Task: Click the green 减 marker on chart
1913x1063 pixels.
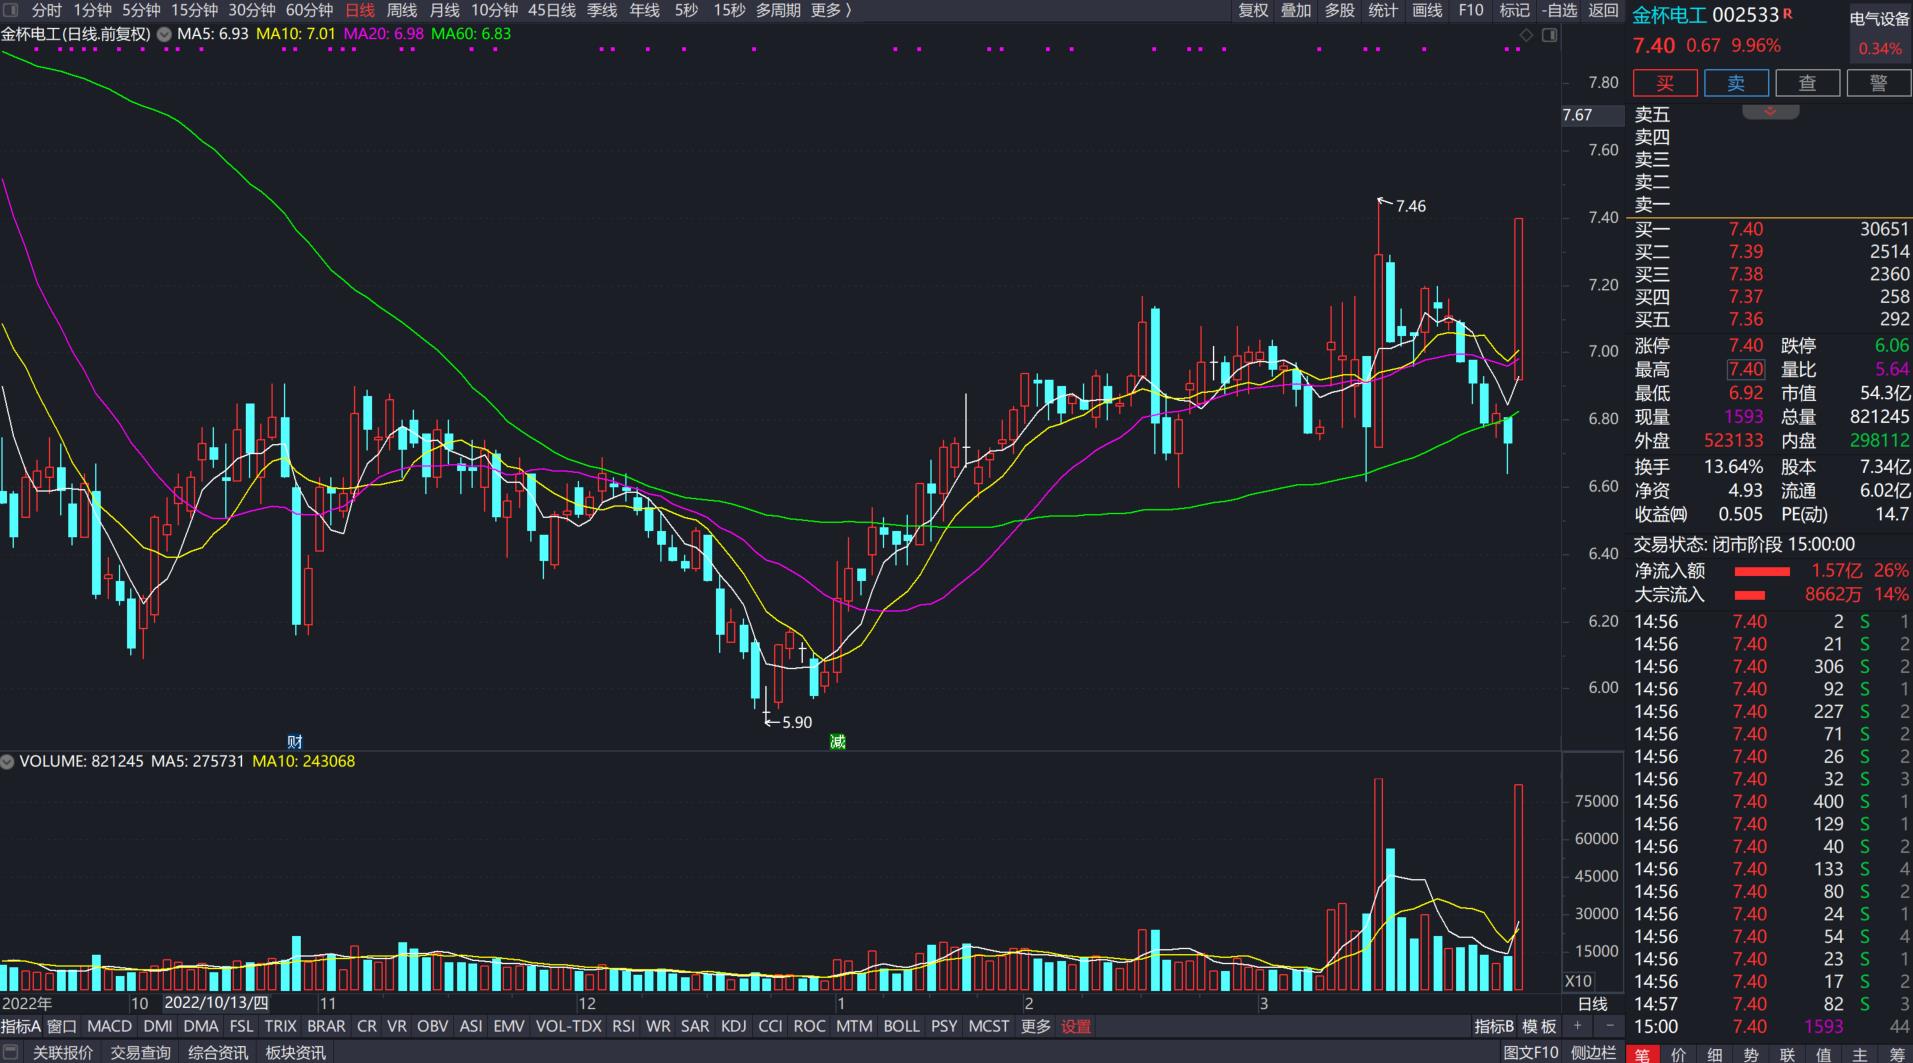Action: click(x=837, y=741)
